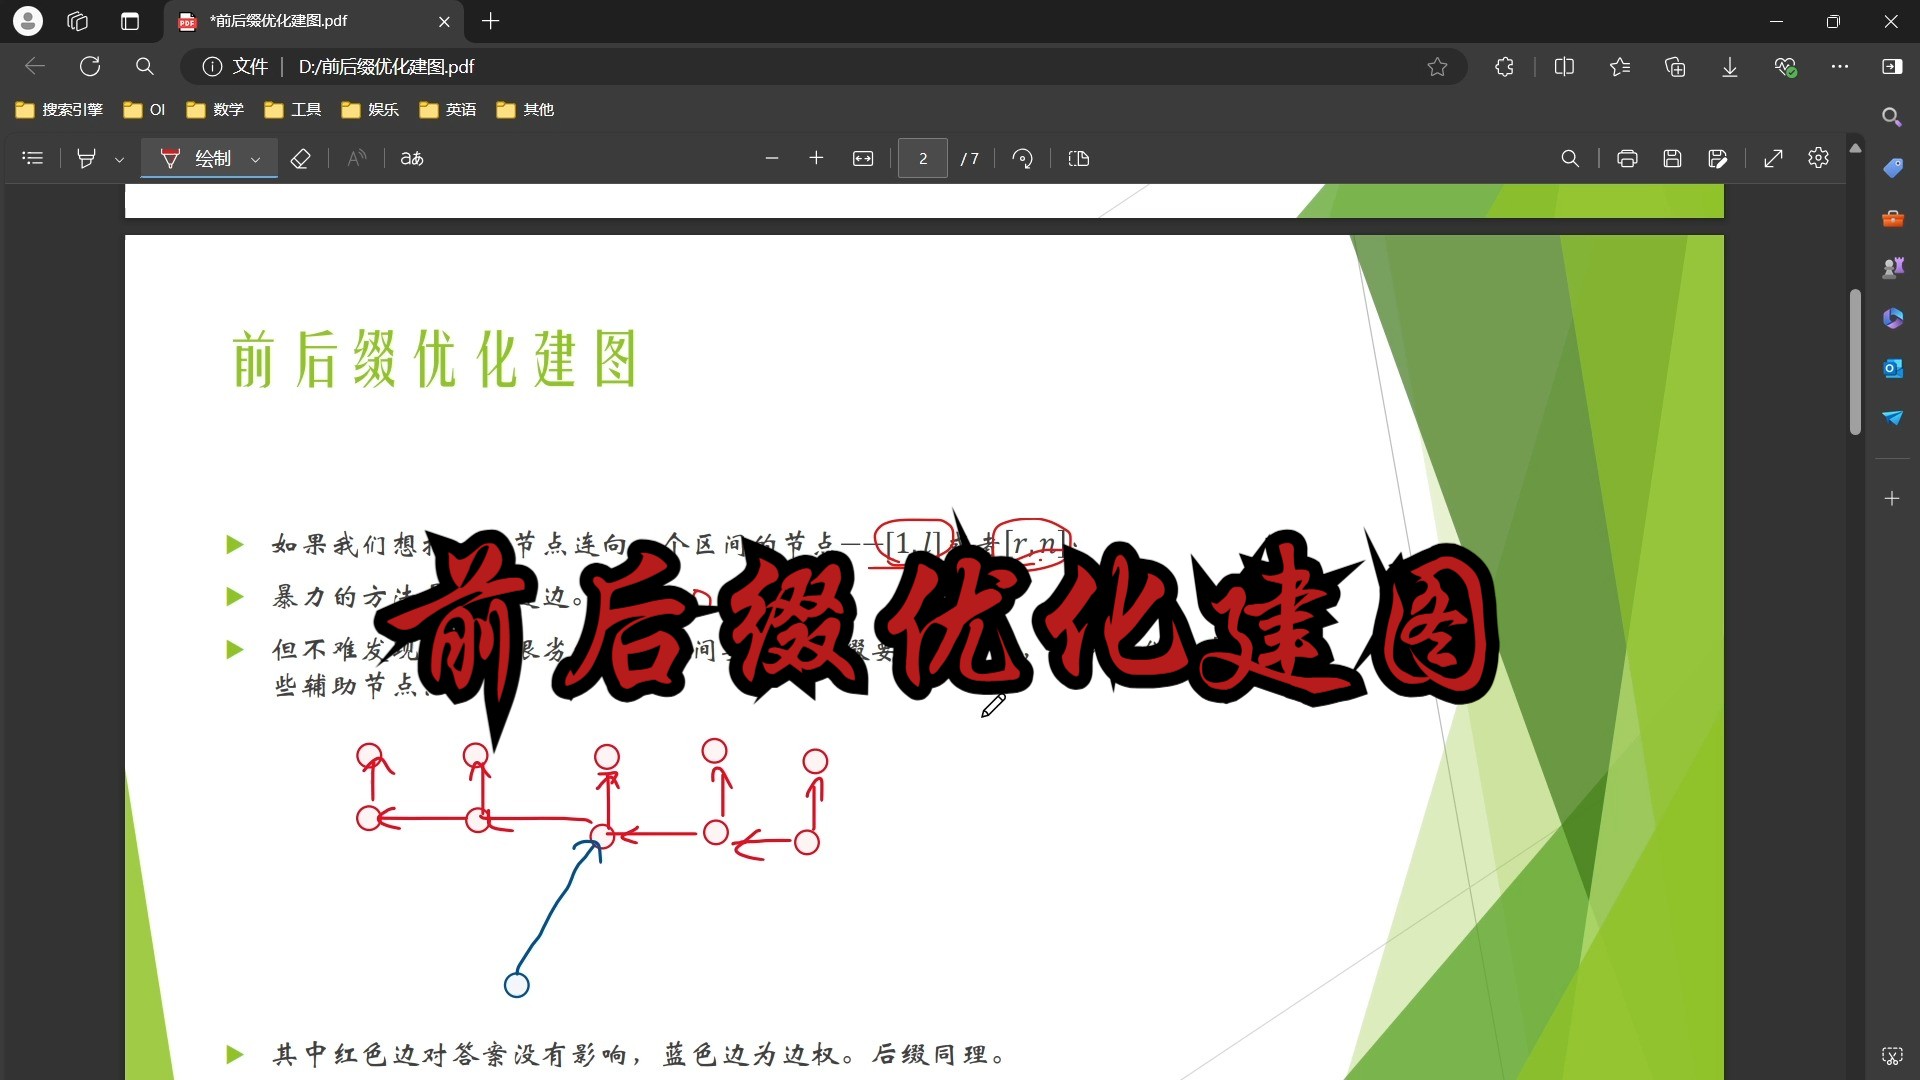Refresh the current page
The height and width of the screenshot is (1080, 1920).
pos(90,67)
